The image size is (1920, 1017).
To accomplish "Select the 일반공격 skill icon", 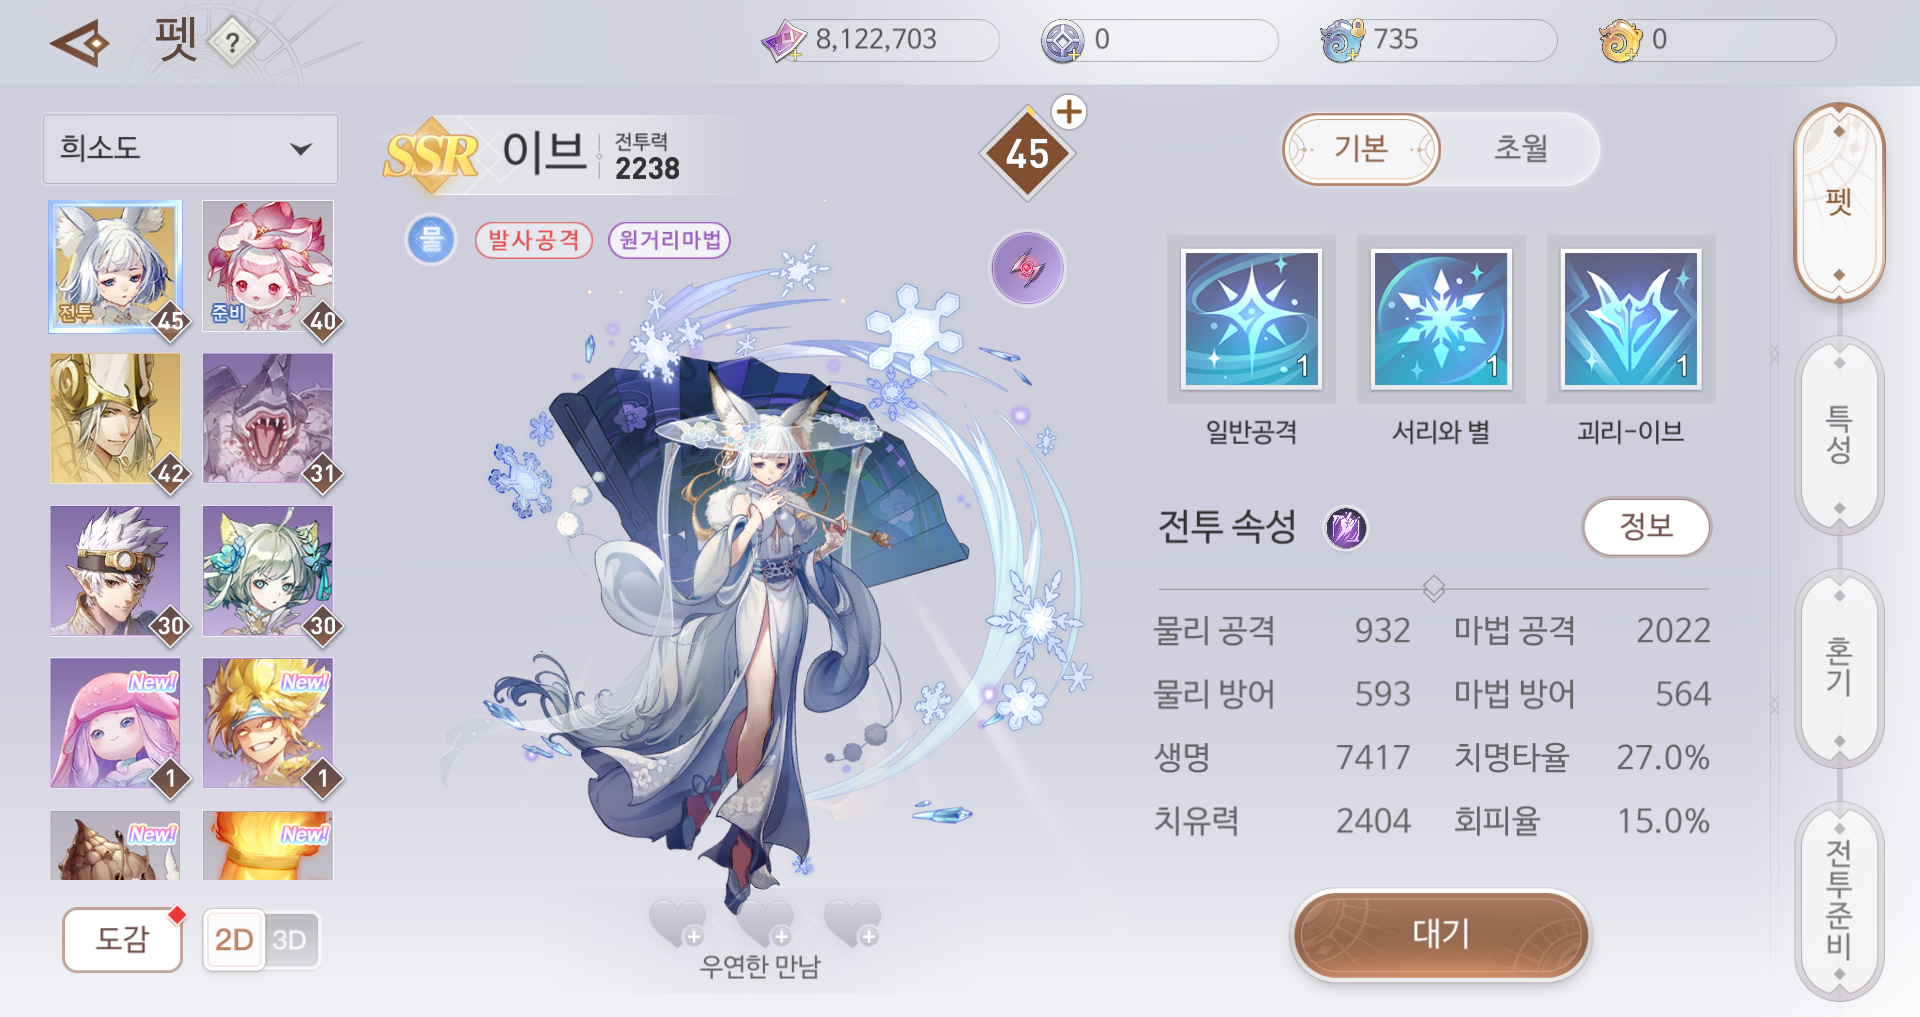I will point(1251,319).
